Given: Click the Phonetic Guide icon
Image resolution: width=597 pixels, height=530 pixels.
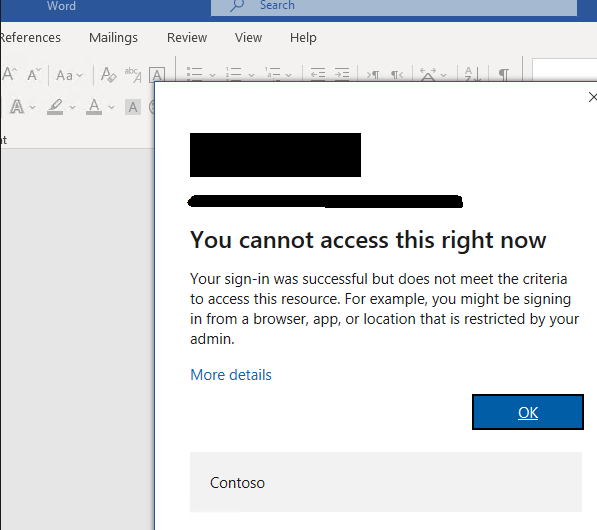Looking at the screenshot, I should (x=132, y=75).
